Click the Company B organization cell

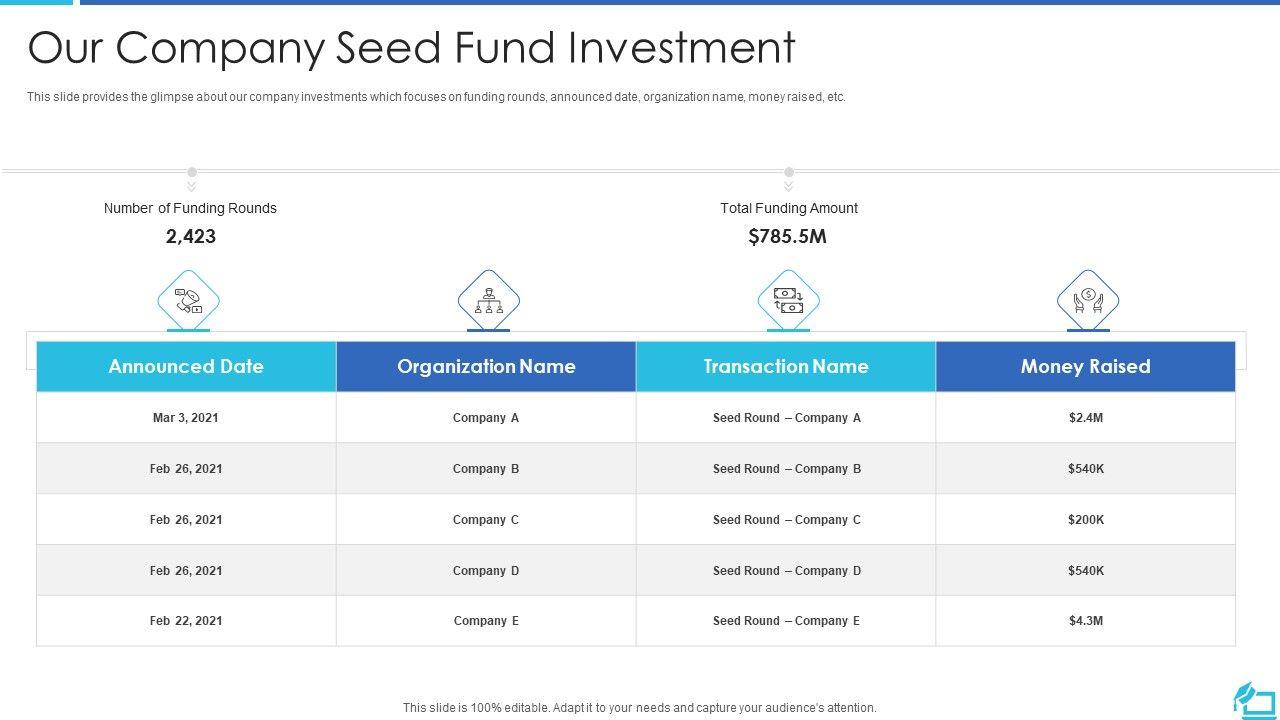[x=486, y=469]
